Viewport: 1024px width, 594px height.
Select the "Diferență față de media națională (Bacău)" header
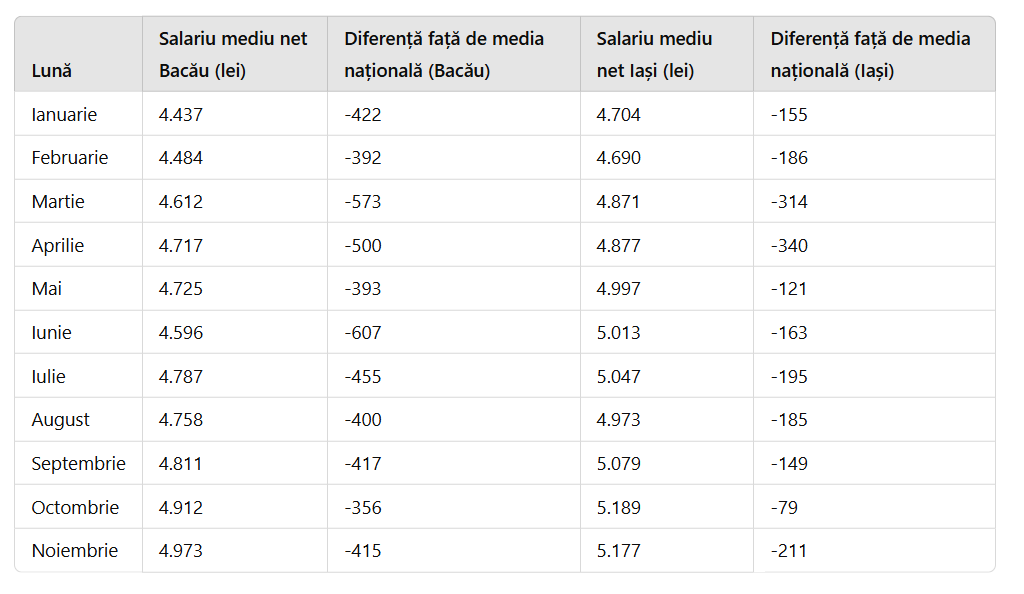tap(444, 55)
